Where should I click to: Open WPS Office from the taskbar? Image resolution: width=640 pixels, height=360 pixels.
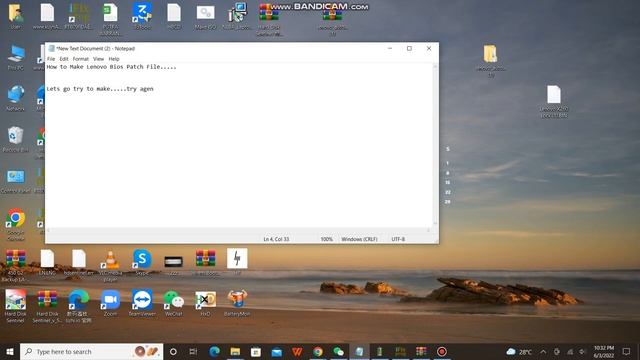[x=297, y=351]
